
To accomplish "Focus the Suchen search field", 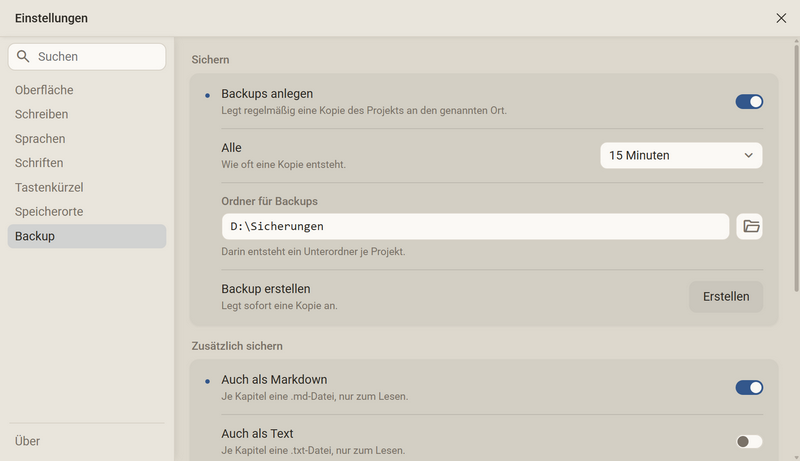I will click(87, 57).
